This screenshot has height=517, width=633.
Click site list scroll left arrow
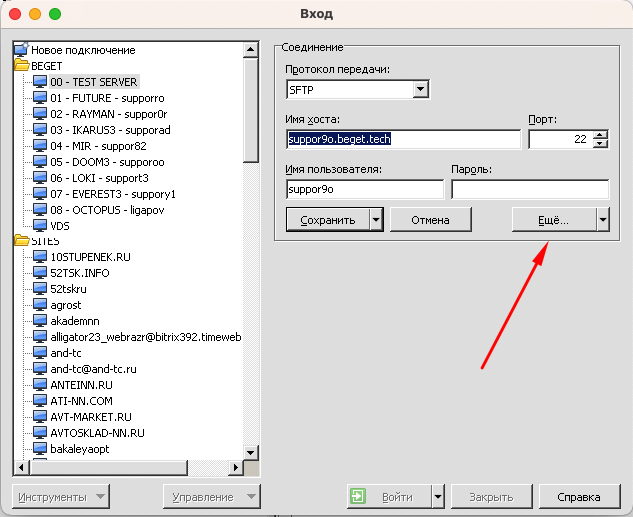click(22, 467)
